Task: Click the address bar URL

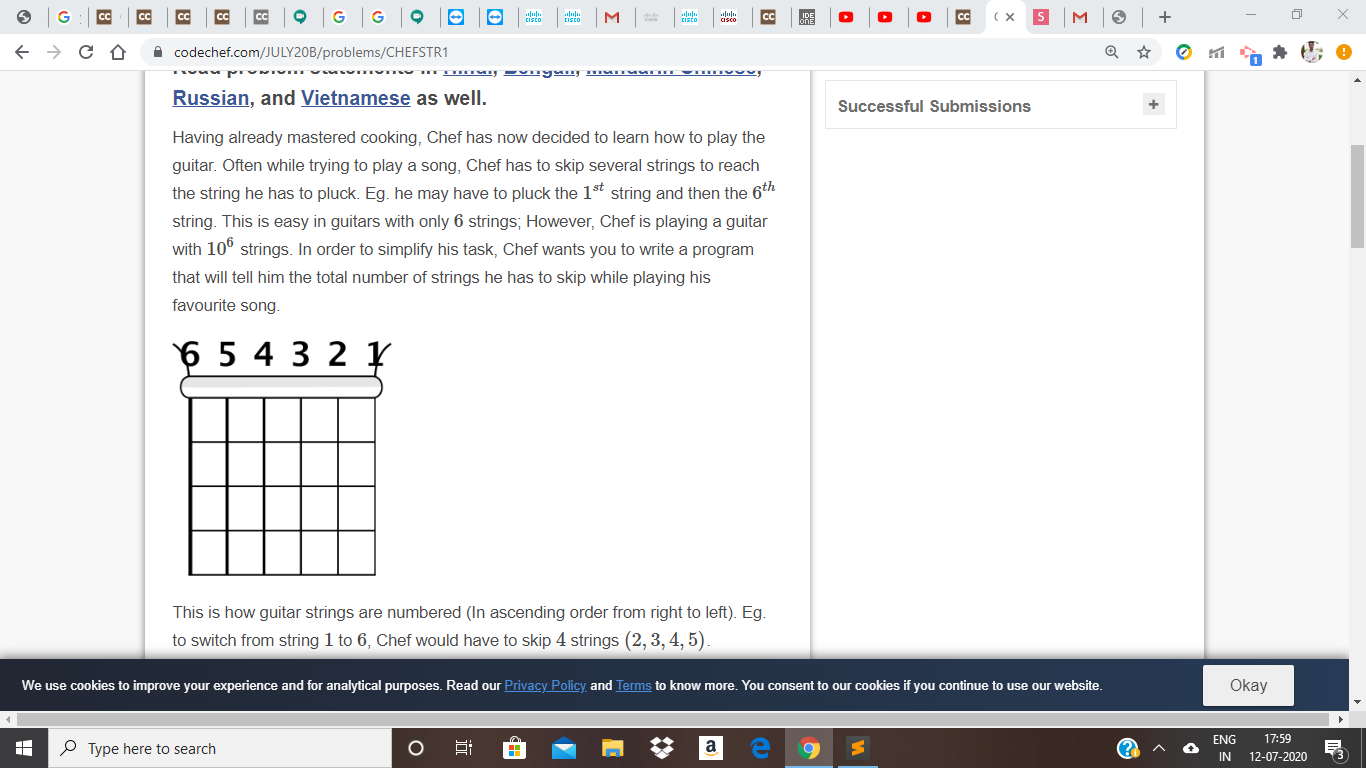Action: click(x=311, y=52)
